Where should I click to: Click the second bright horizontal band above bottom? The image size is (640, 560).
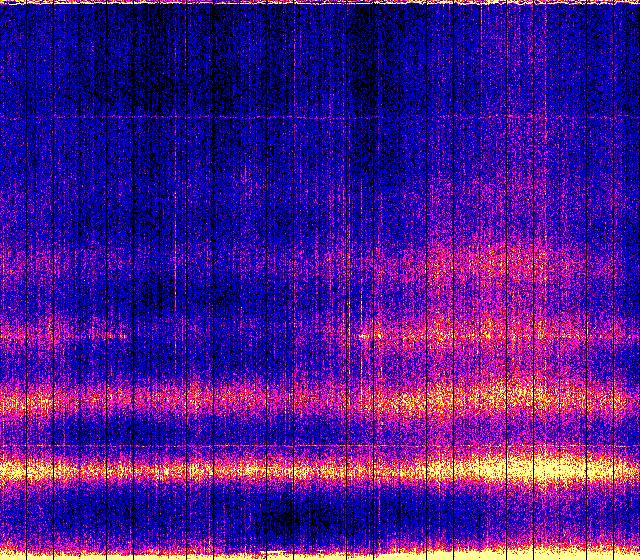(320, 402)
